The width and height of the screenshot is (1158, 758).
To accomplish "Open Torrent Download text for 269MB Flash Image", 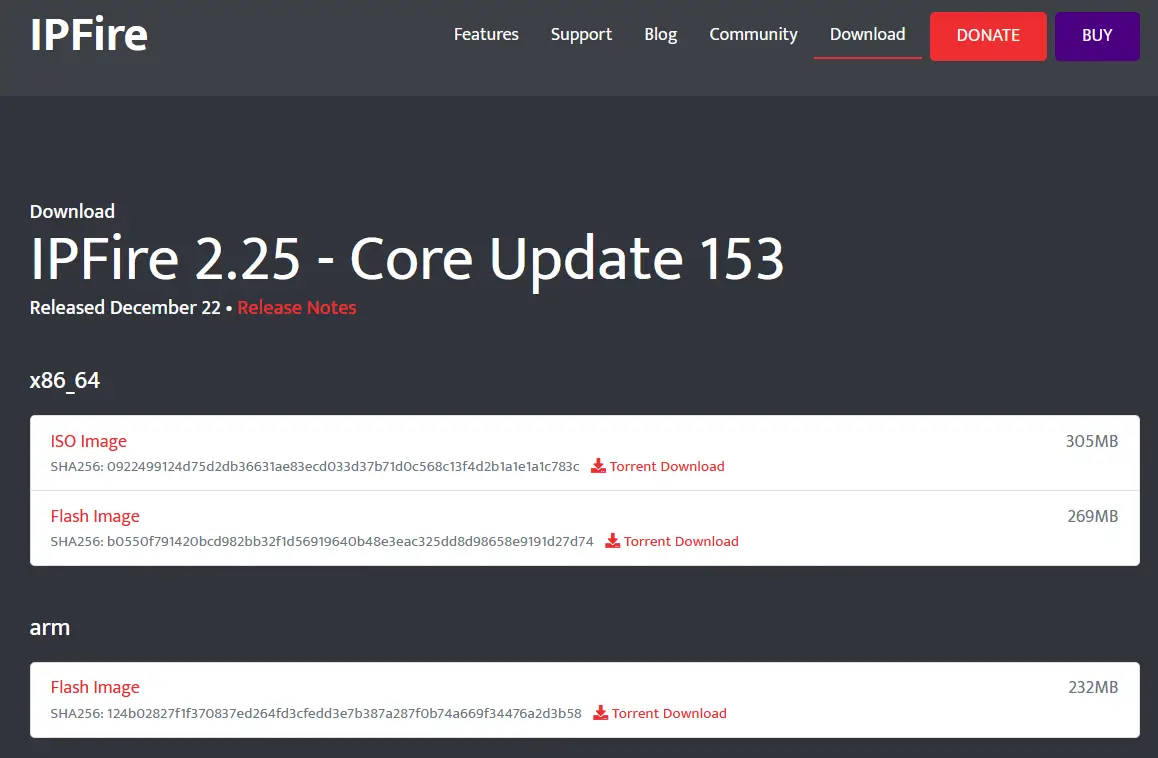I will click(x=681, y=541).
